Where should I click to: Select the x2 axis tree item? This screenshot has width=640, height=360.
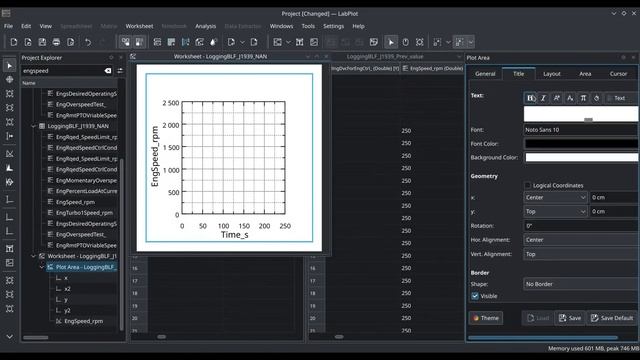point(67,289)
